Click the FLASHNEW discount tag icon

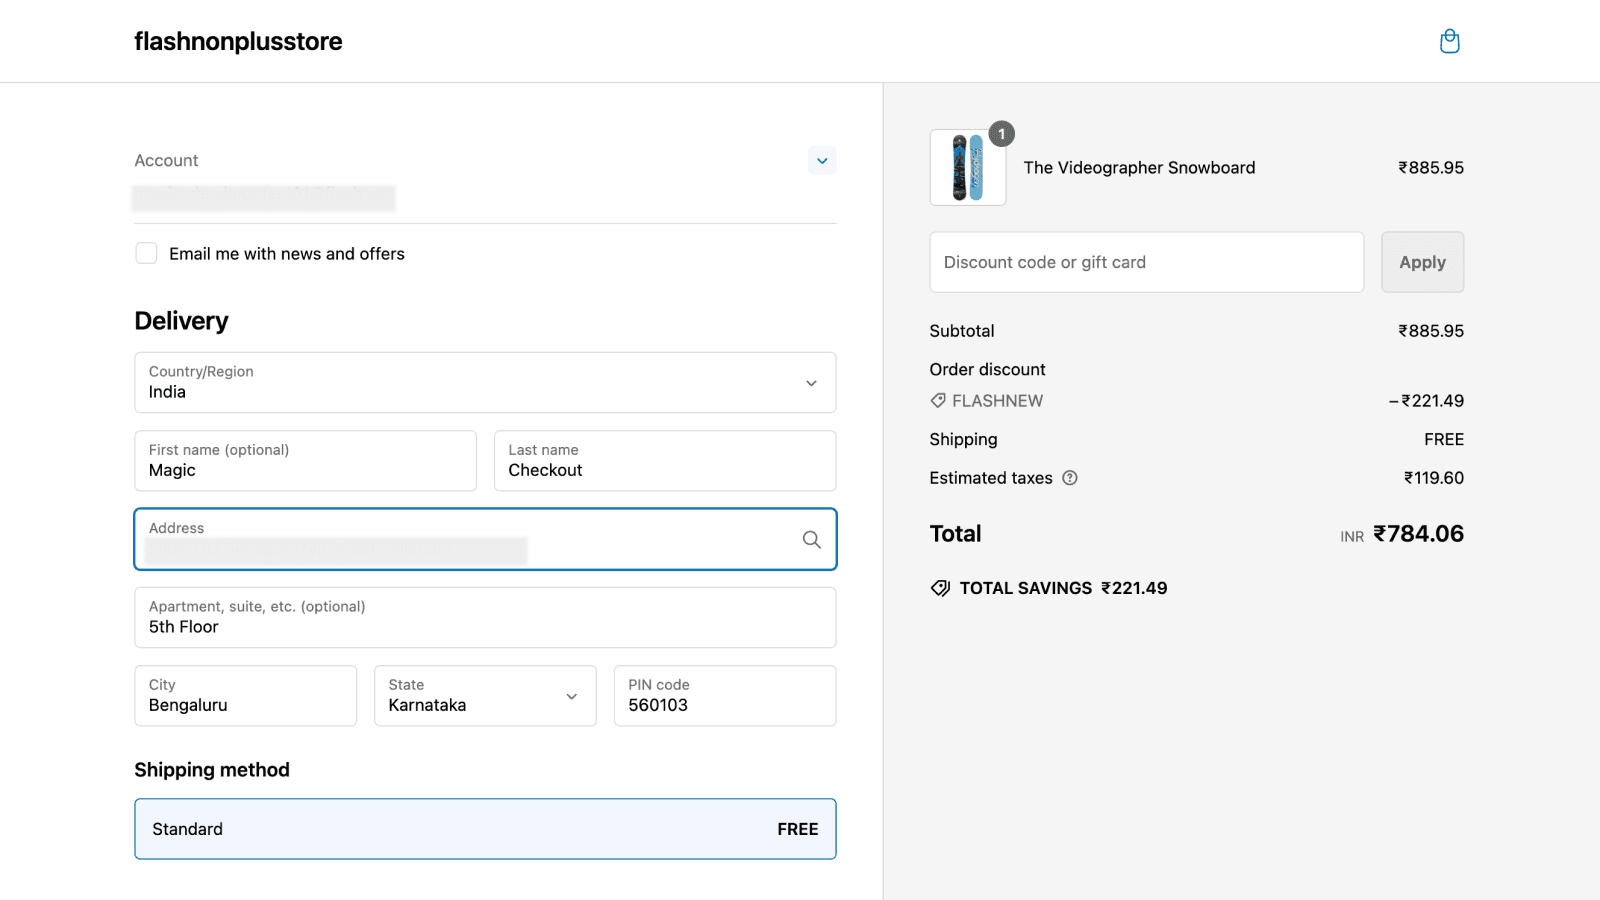pyautogui.click(x=938, y=401)
